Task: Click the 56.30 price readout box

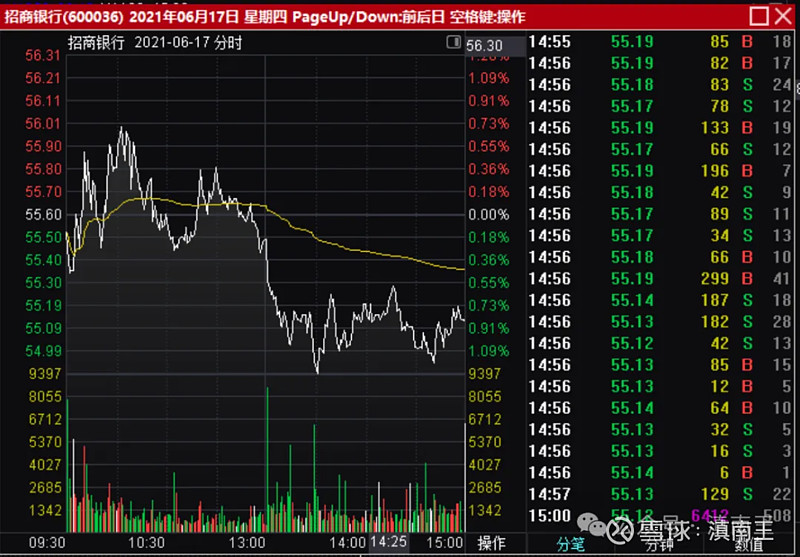Action: point(495,46)
